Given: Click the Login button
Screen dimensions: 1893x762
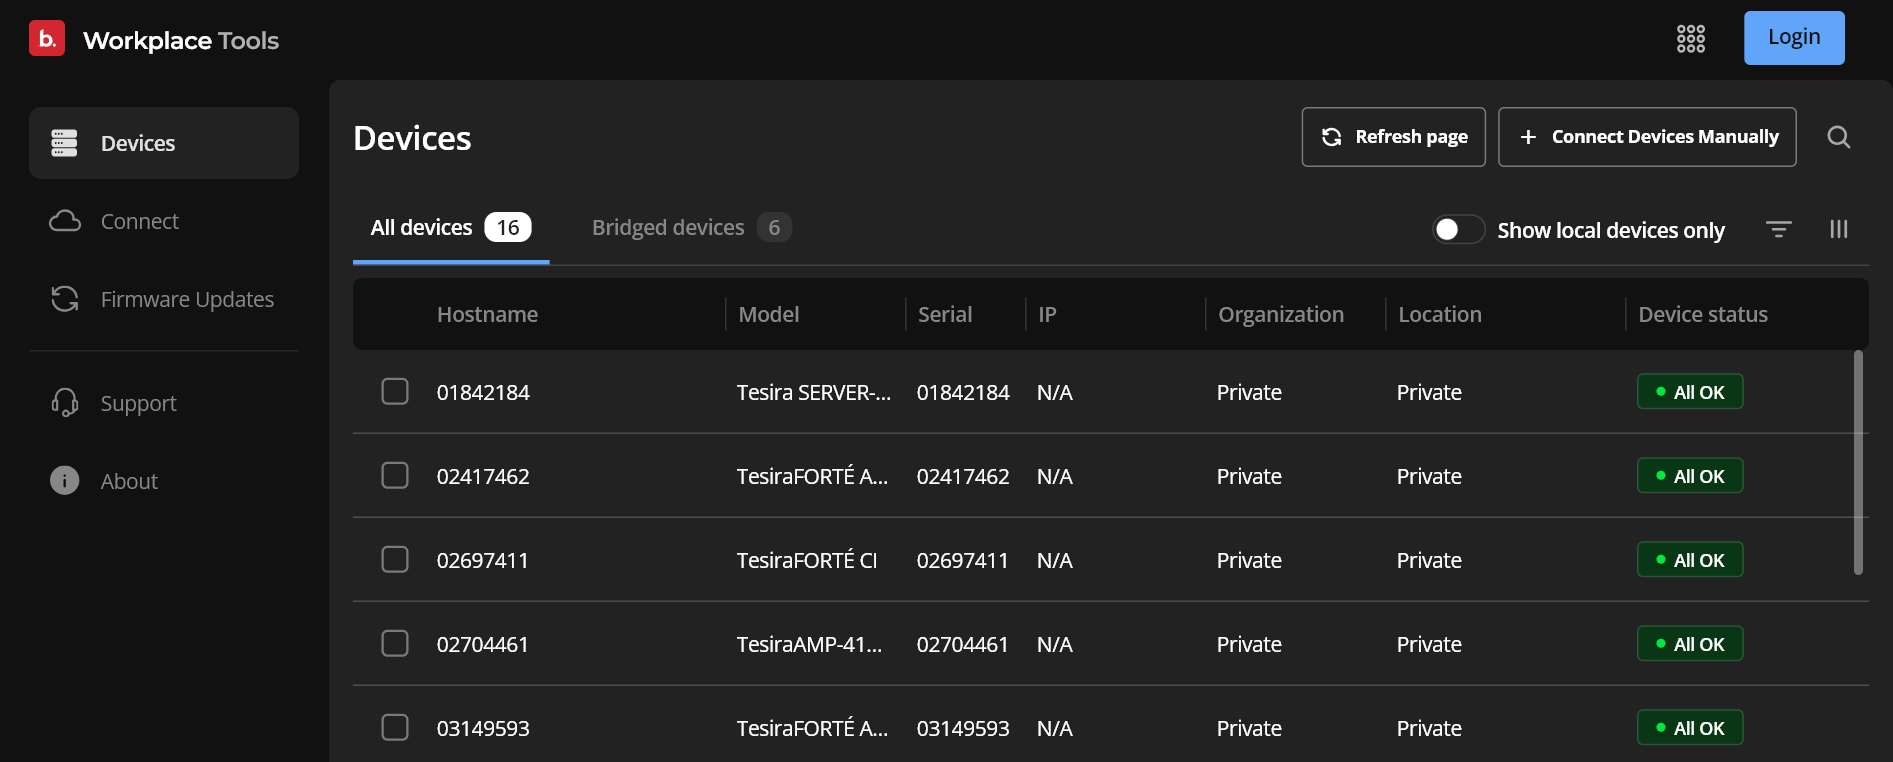Looking at the screenshot, I should coord(1794,38).
